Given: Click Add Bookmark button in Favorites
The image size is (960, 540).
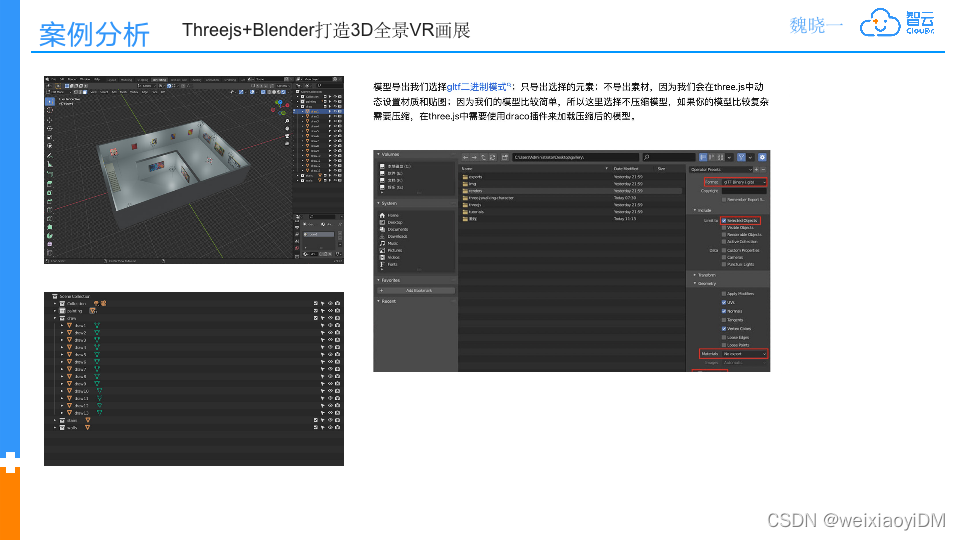Looking at the screenshot, I should [x=416, y=291].
